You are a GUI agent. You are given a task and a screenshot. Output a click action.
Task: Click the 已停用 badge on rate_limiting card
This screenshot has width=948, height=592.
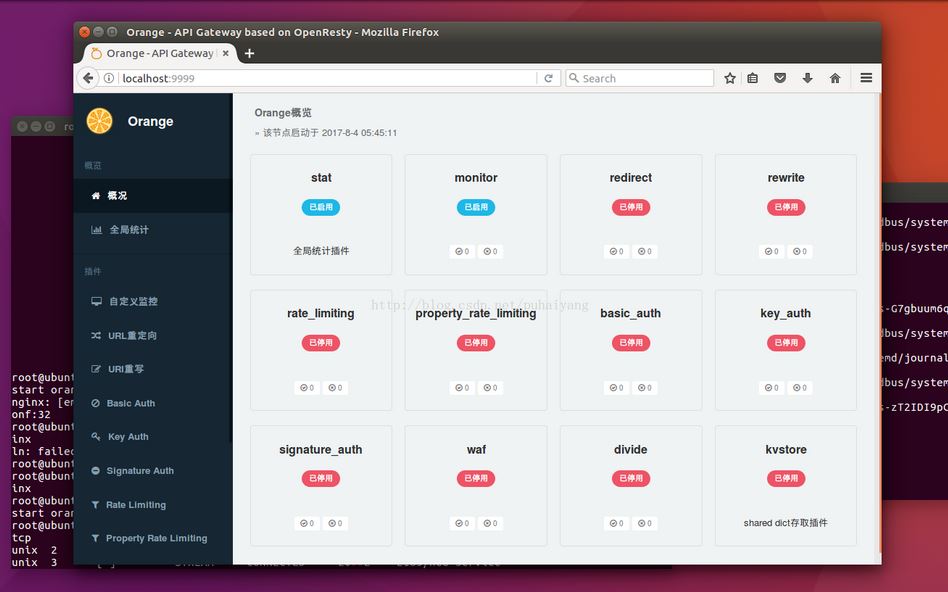pos(321,343)
